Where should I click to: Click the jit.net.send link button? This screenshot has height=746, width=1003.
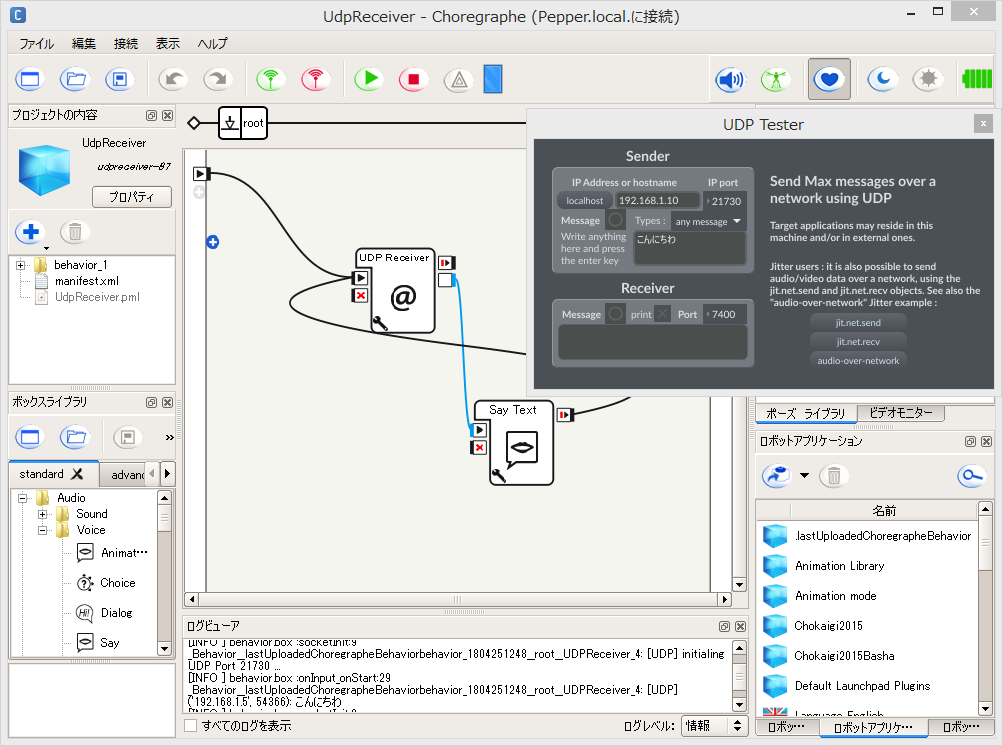coord(858,322)
